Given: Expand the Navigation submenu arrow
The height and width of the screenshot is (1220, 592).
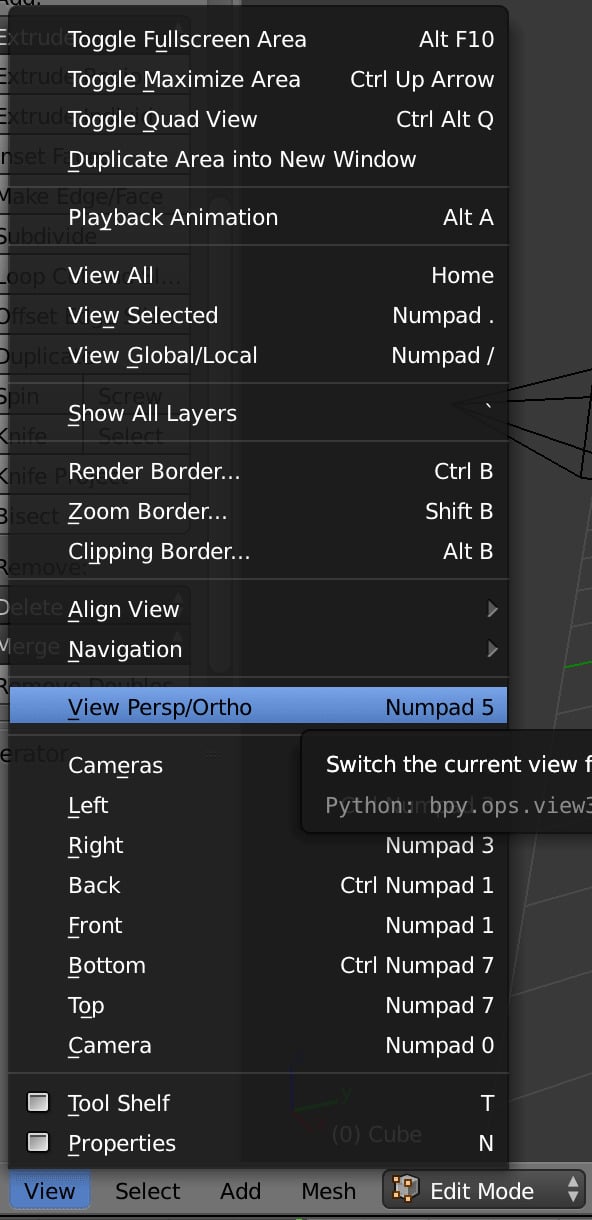Looking at the screenshot, I should (491, 649).
